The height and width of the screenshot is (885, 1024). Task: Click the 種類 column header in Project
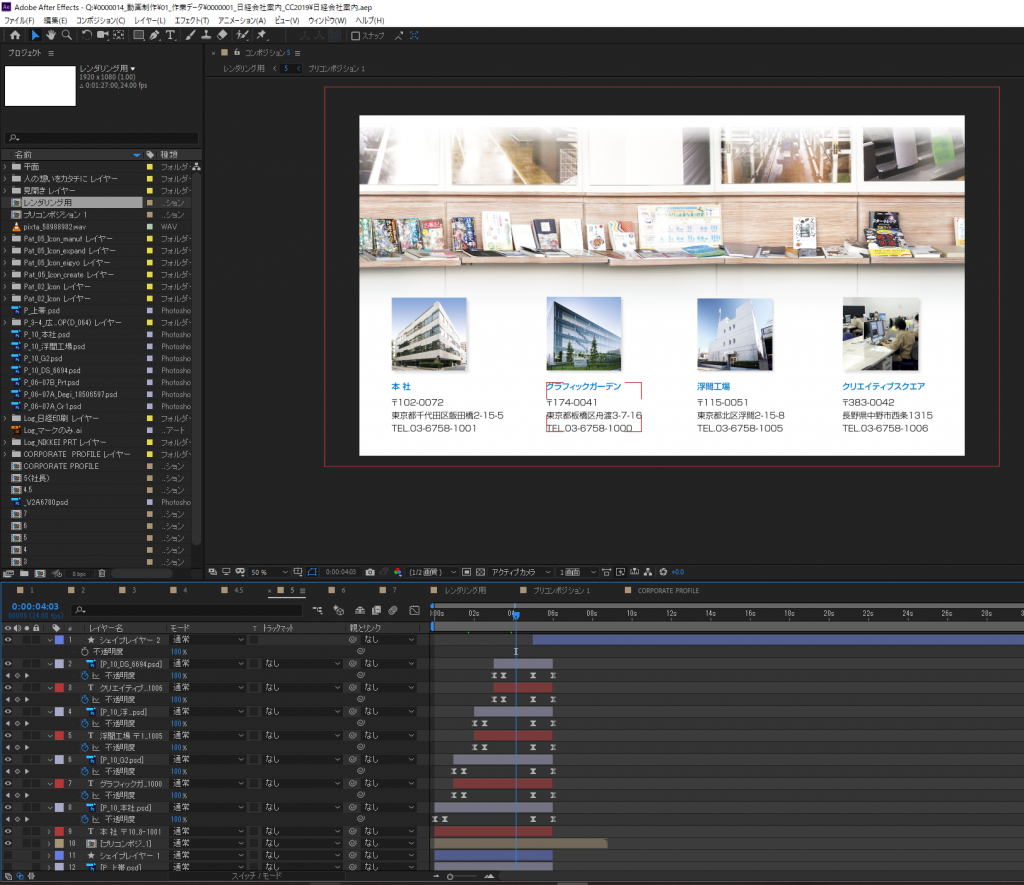(169, 155)
